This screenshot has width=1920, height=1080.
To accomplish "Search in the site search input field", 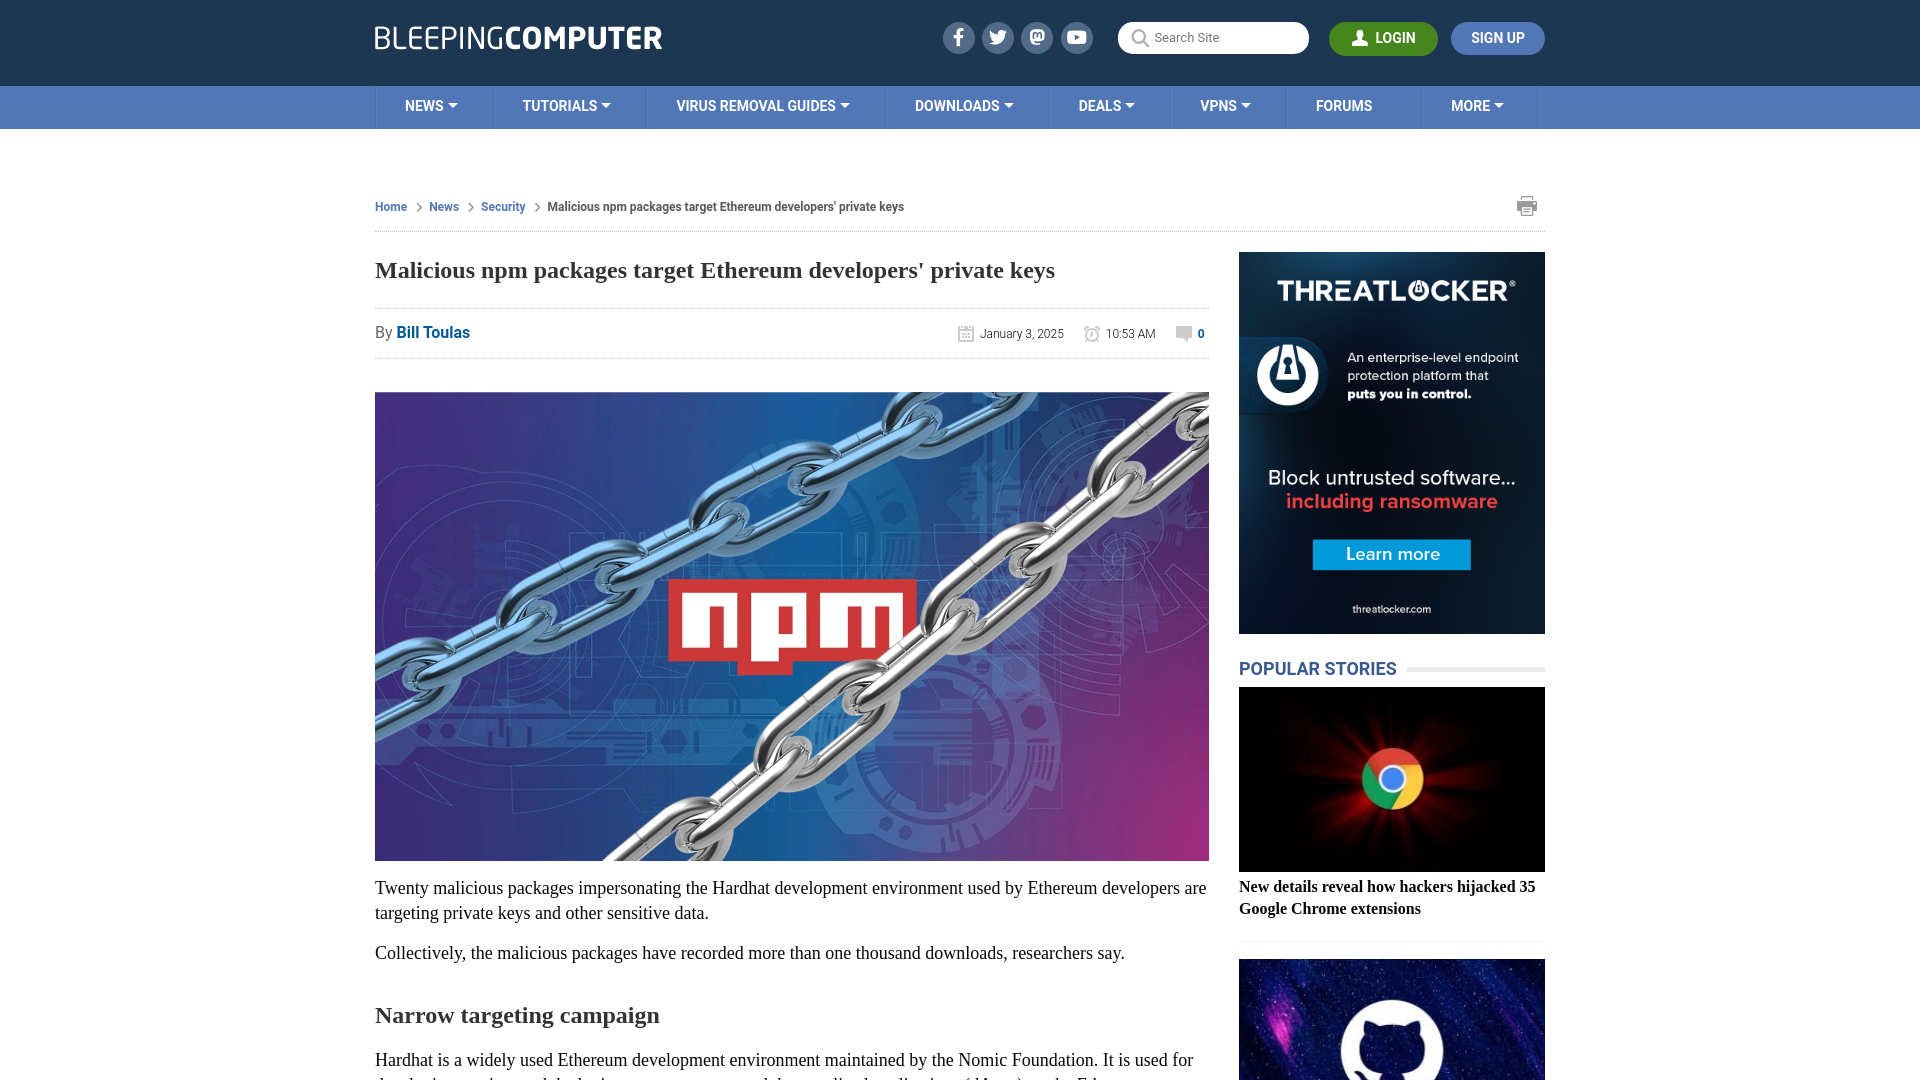I will point(1212,37).
